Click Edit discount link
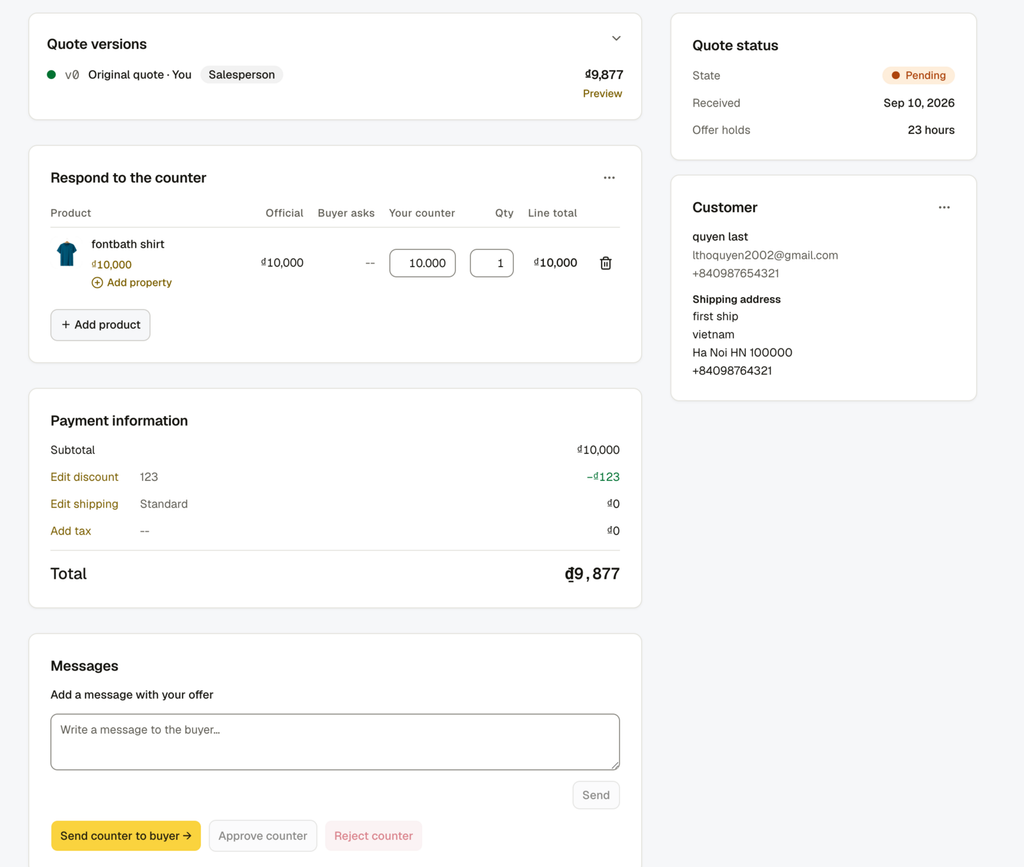This screenshot has width=1024, height=867. click(84, 477)
